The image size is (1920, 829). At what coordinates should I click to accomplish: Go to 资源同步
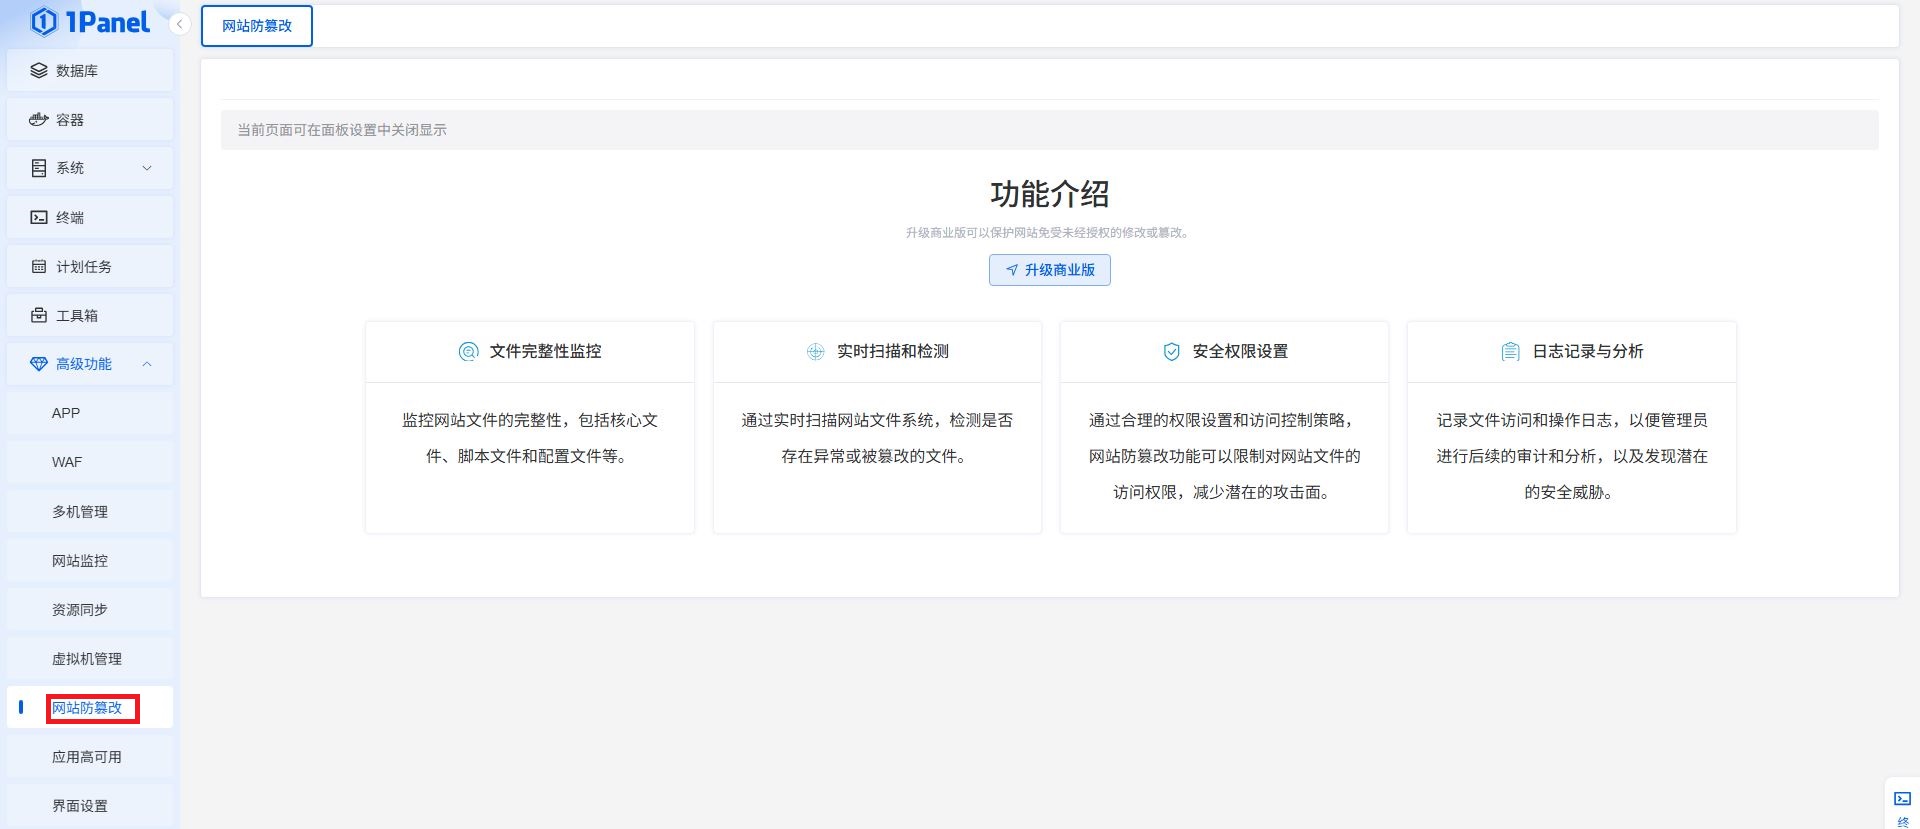[x=90, y=610]
